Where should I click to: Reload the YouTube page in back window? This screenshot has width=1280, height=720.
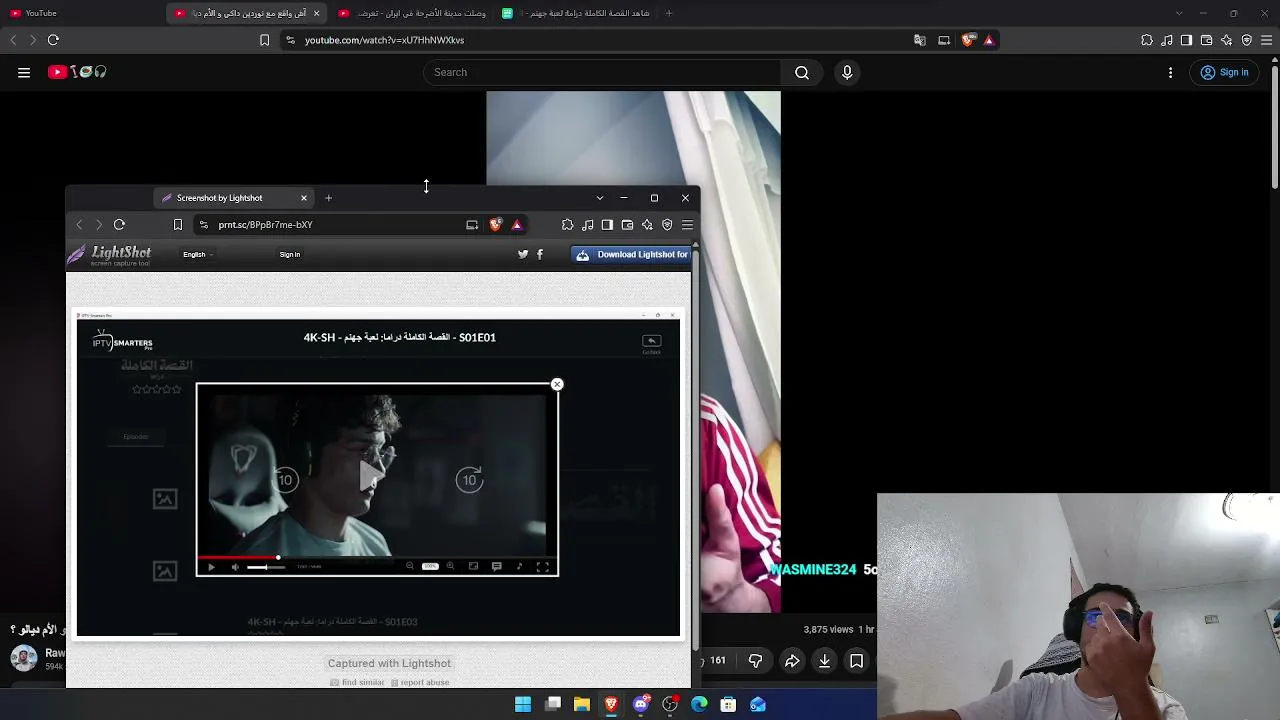pyautogui.click(x=53, y=40)
